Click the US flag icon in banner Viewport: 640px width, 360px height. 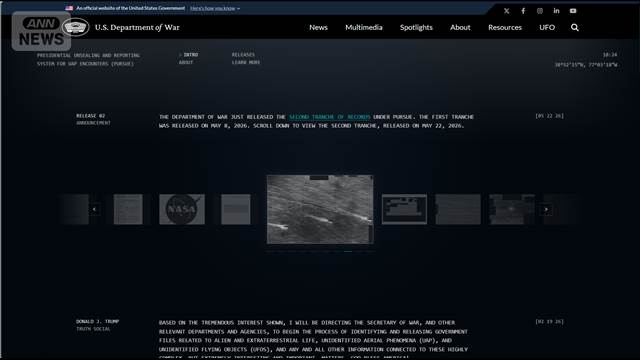69,8
